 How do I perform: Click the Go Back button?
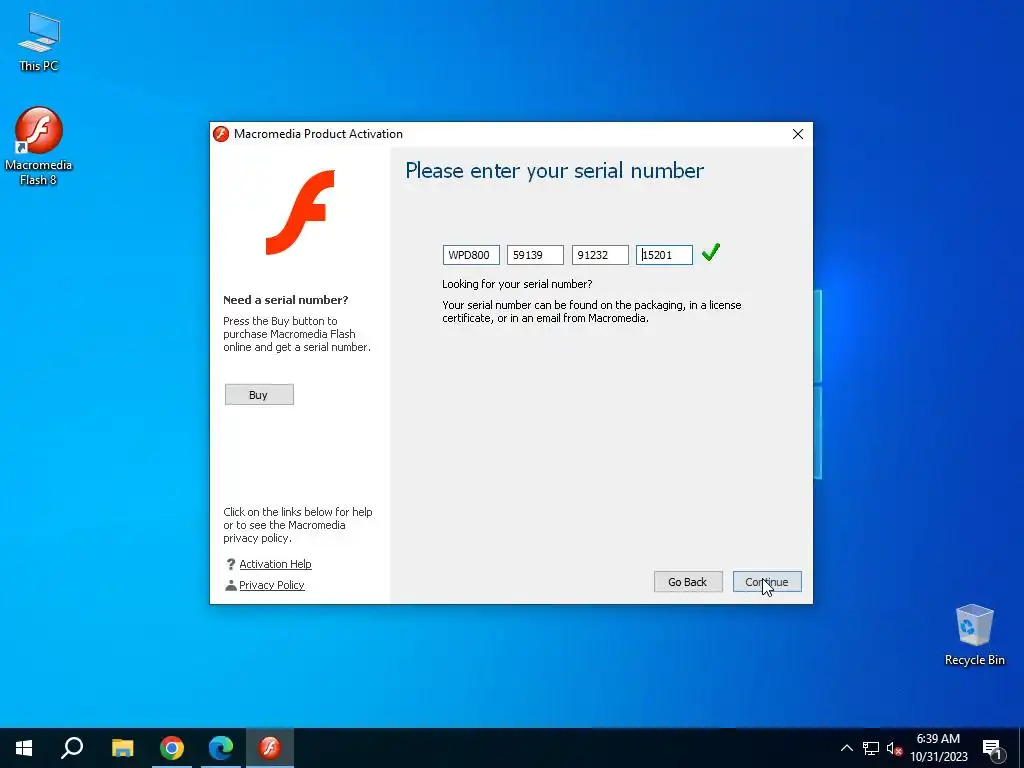pyautogui.click(x=688, y=582)
